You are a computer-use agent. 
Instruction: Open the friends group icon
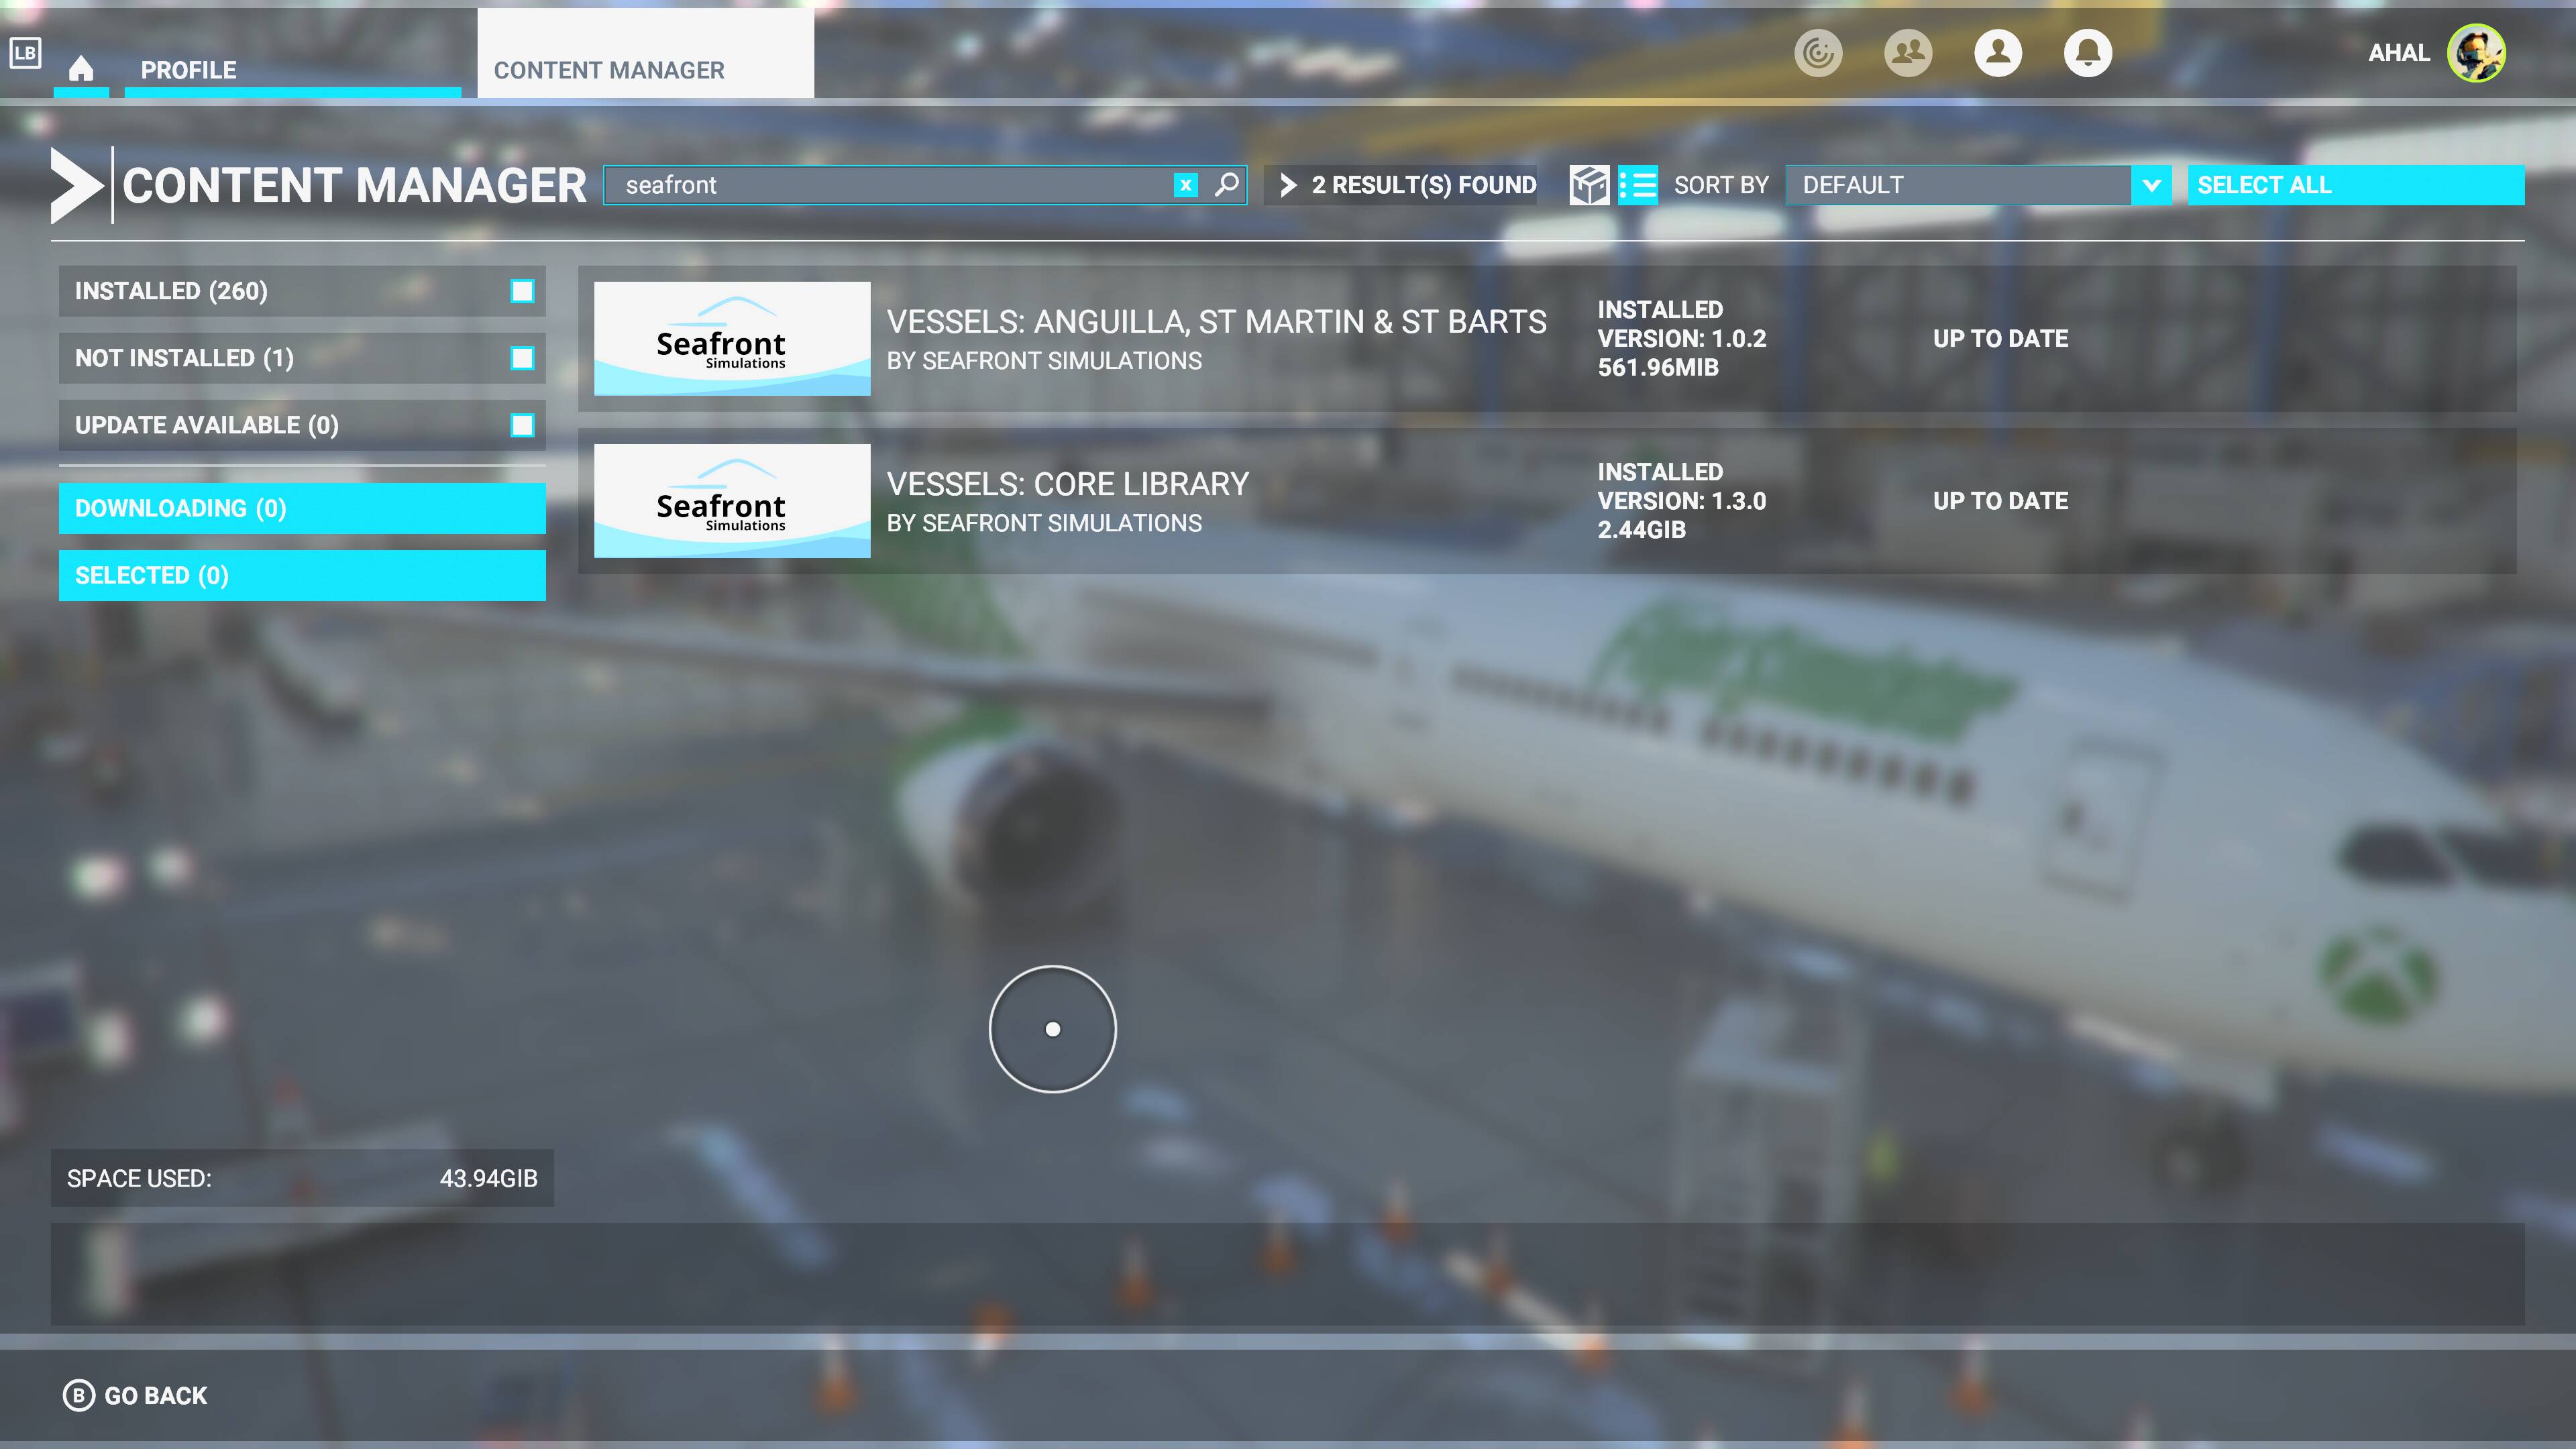pyautogui.click(x=1907, y=53)
